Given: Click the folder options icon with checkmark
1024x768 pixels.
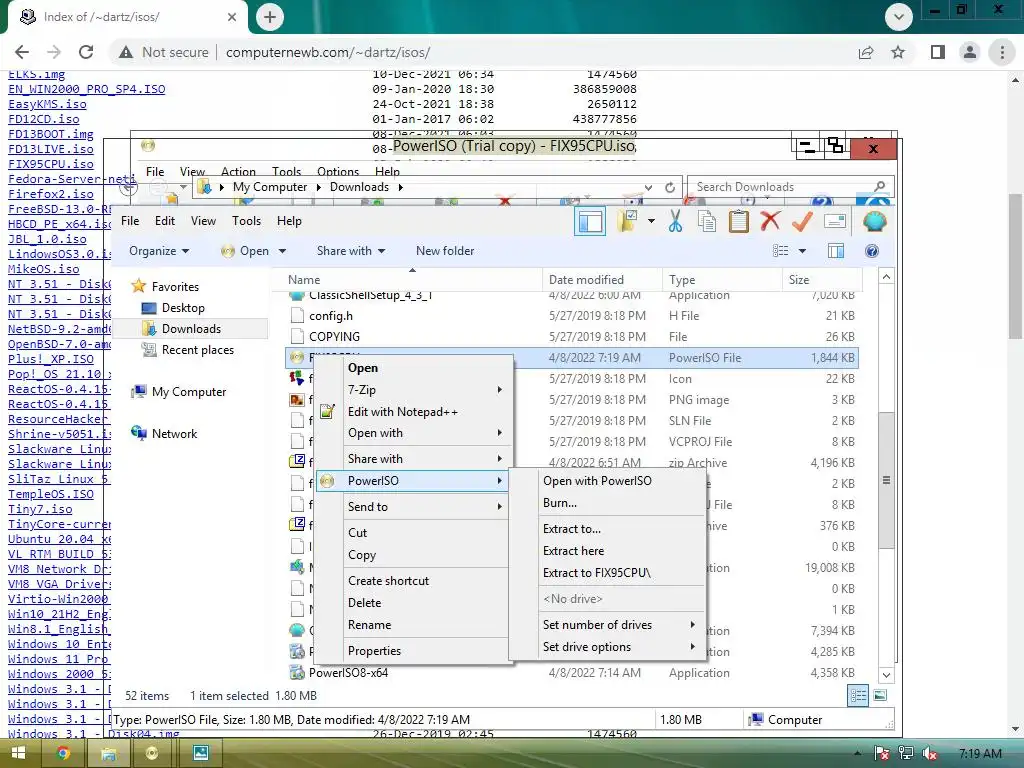Looking at the screenshot, I should pos(627,221).
